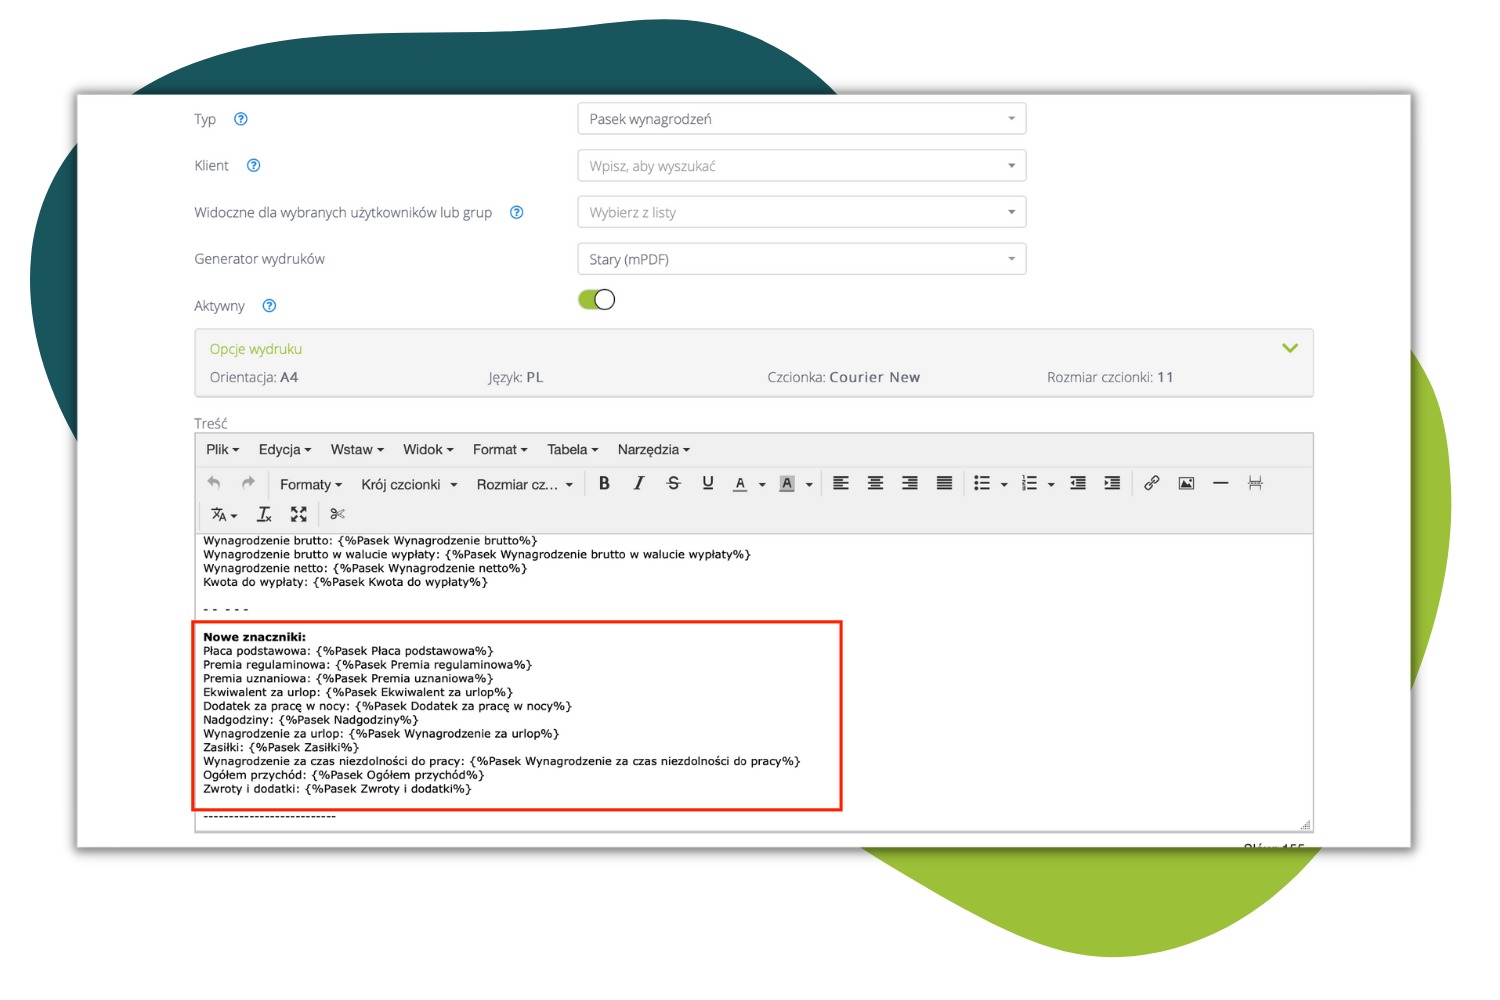Click the Opcje wydruku link
This screenshot has width=1500, height=1000.
click(x=256, y=349)
